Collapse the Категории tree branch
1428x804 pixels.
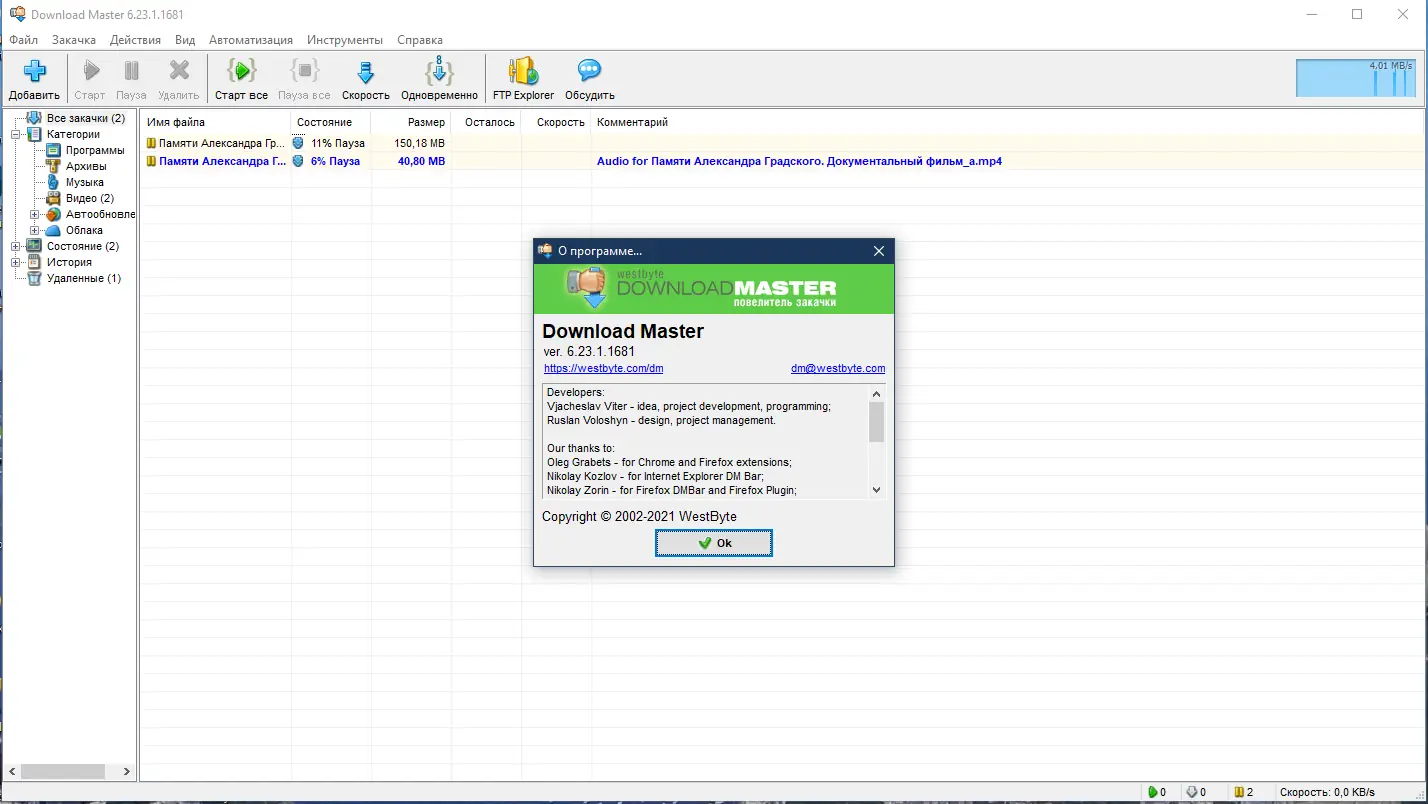coord(13,133)
